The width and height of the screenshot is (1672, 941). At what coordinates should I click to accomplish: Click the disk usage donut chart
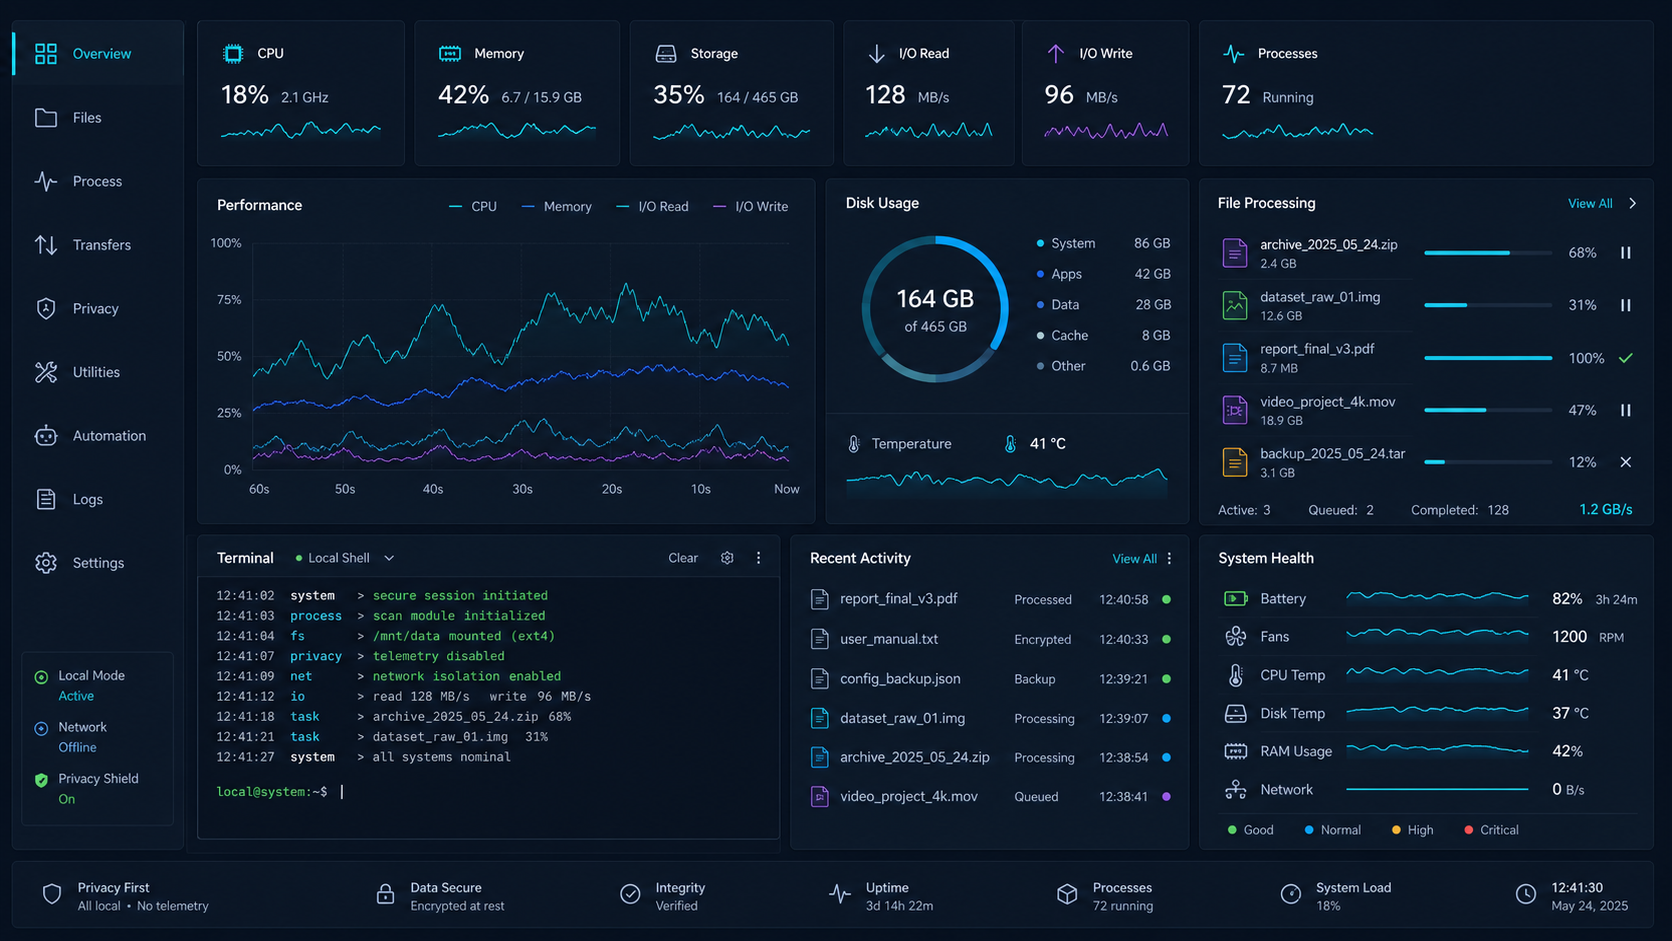coord(935,309)
